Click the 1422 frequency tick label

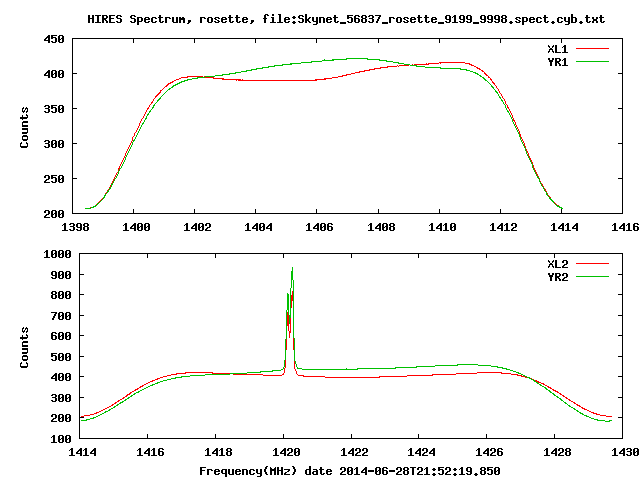pyautogui.click(x=354, y=452)
